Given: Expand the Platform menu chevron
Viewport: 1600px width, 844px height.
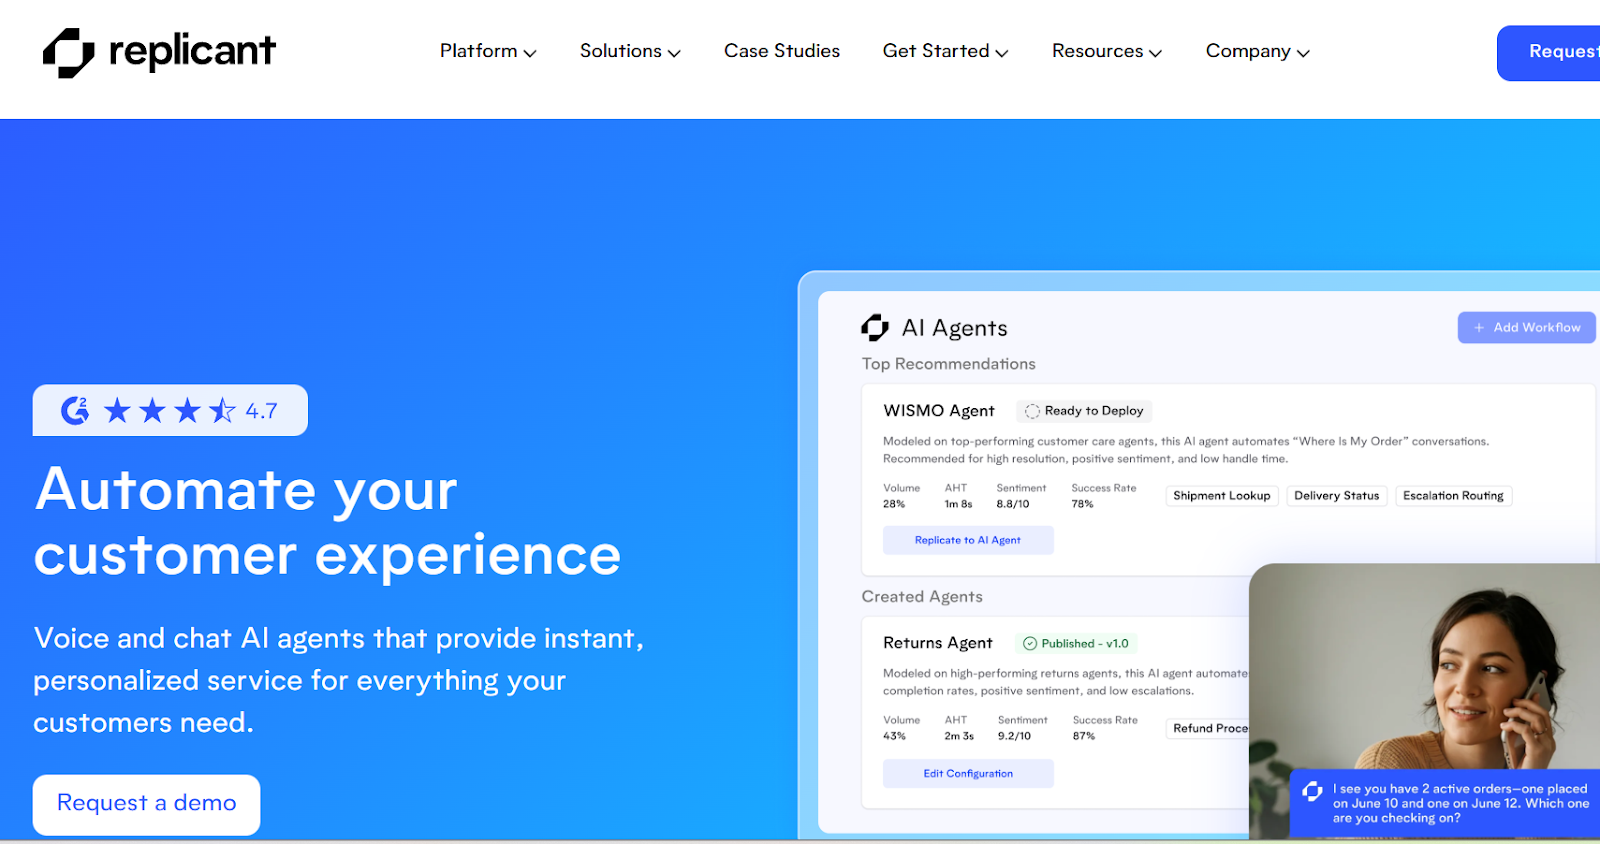Looking at the screenshot, I should 530,53.
